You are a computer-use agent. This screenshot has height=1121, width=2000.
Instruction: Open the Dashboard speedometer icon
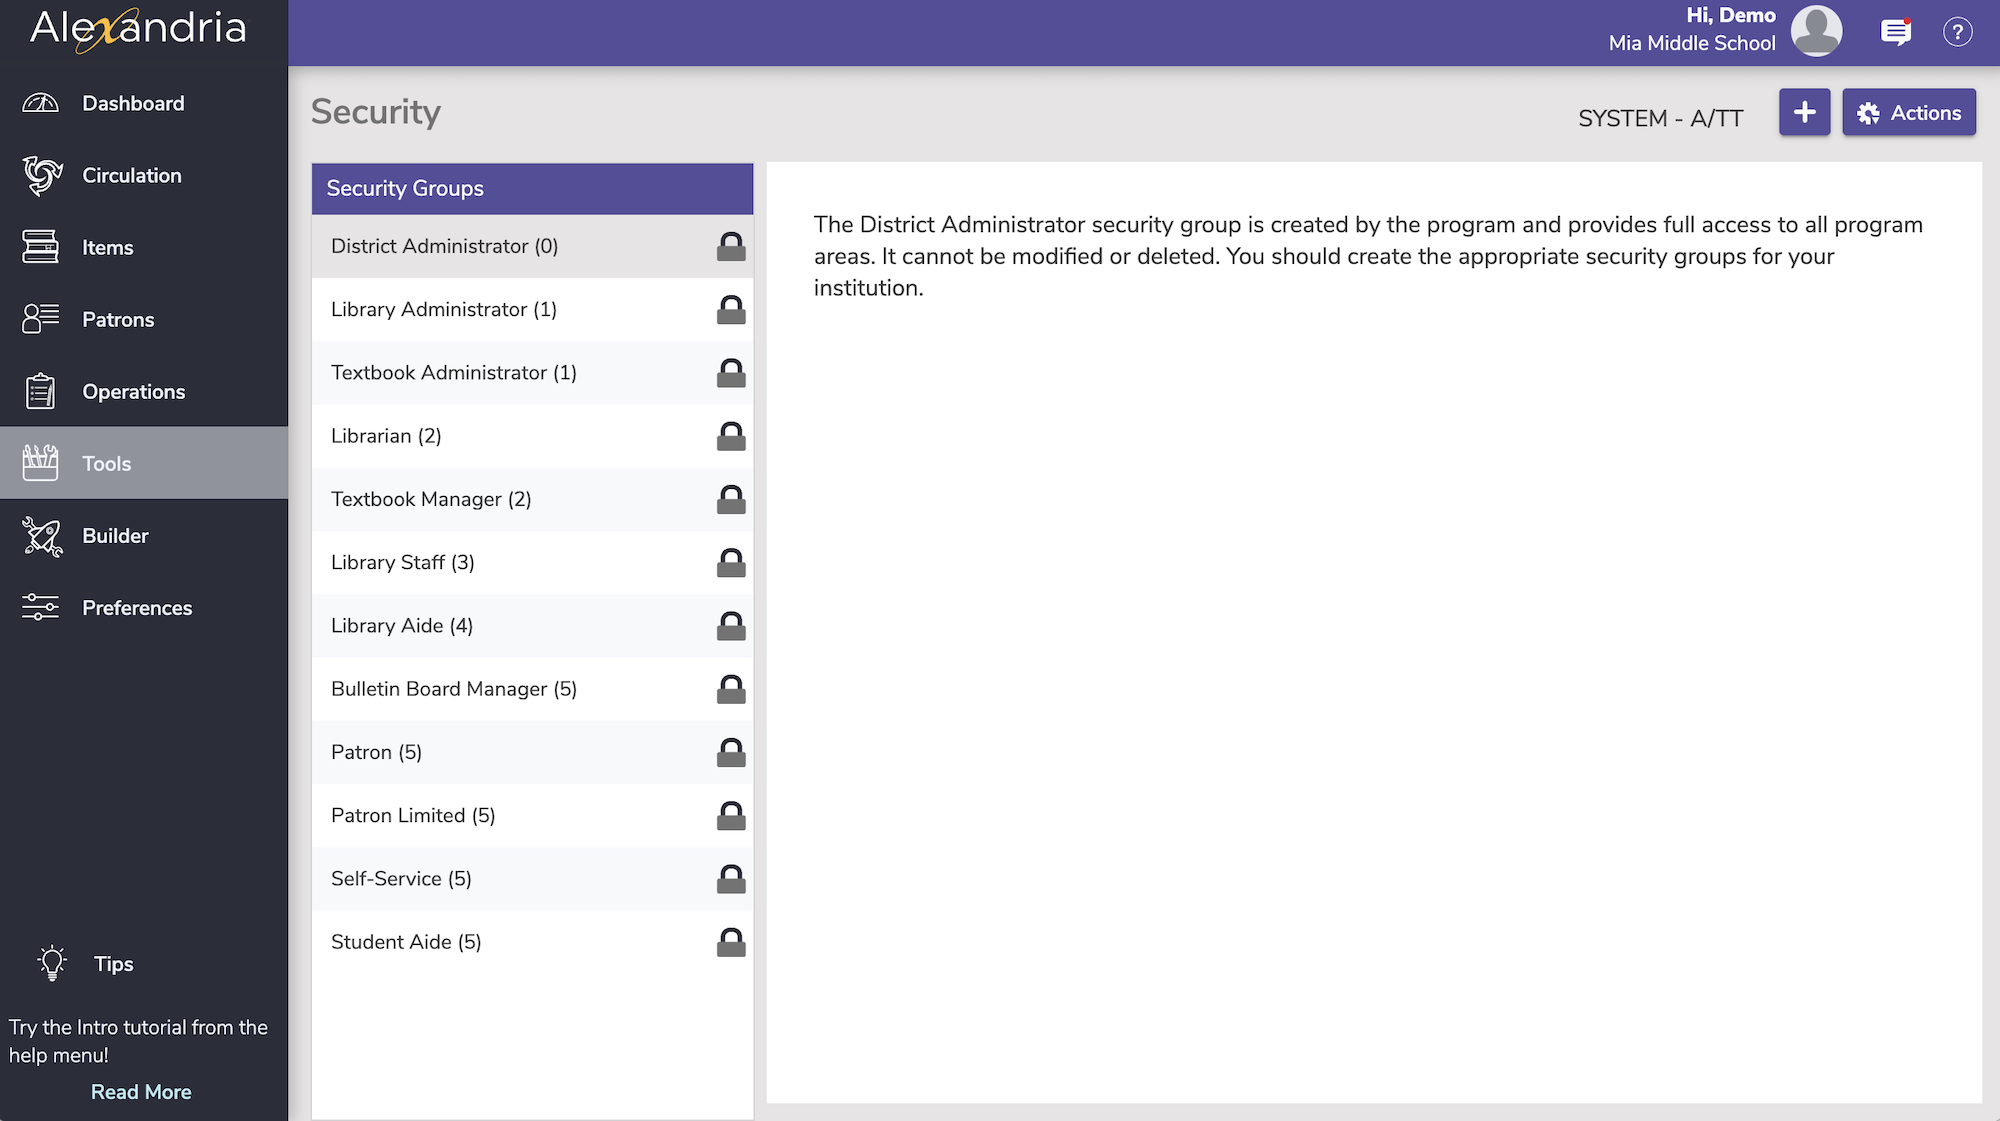pyautogui.click(x=41, y=103)
